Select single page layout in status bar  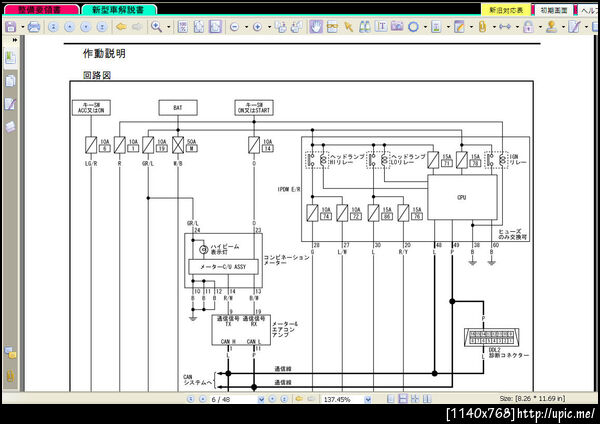(390, 399)
